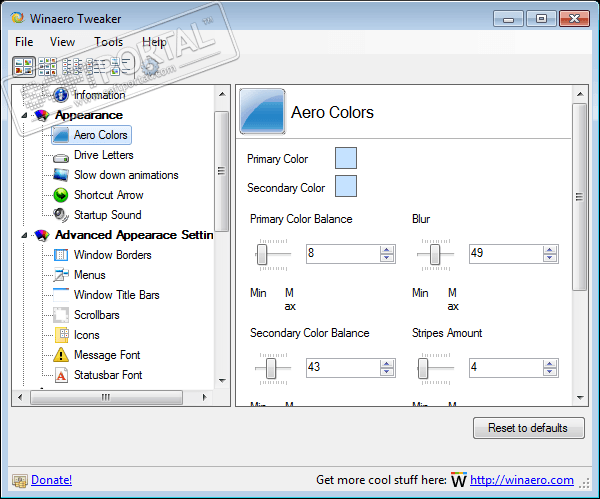This screenshot has height=499, width=600.
Task: Click the Advanced Appearance Settings category icon
Action: pos(42,235)
